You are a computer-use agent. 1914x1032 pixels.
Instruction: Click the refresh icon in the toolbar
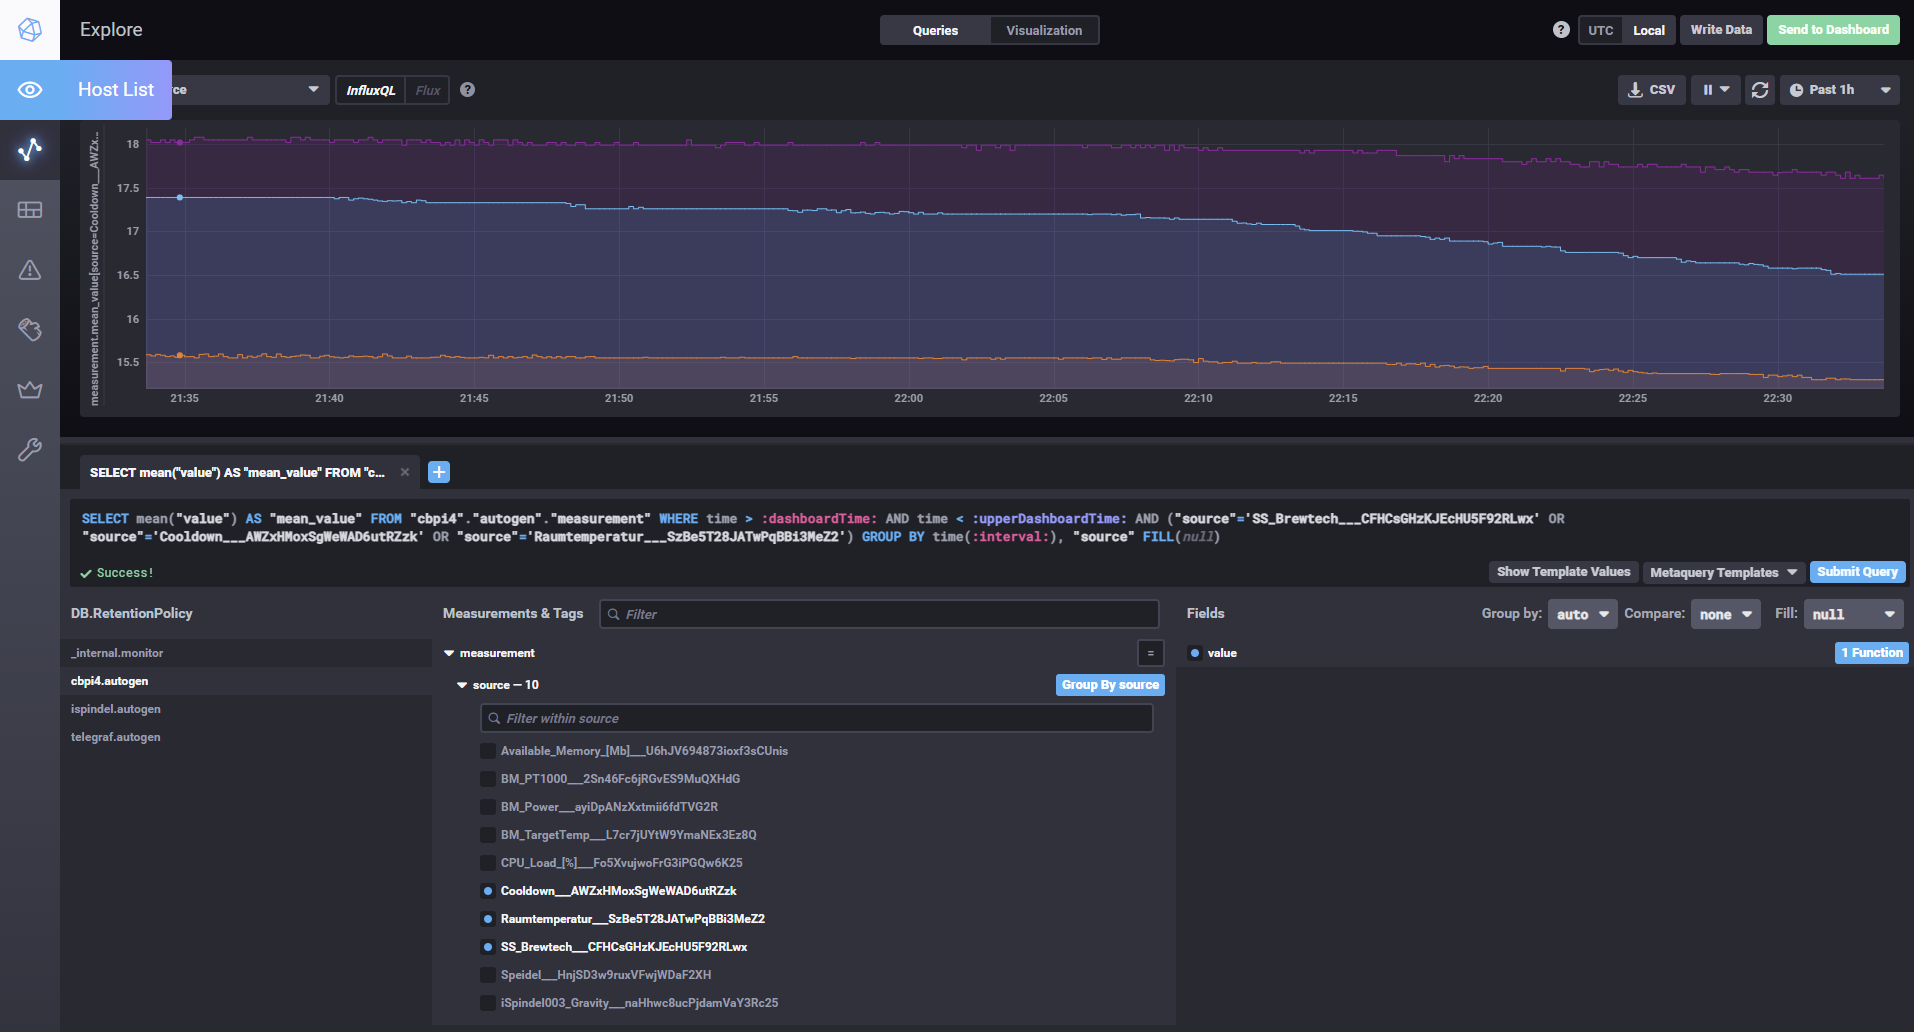pos(1760,90)
